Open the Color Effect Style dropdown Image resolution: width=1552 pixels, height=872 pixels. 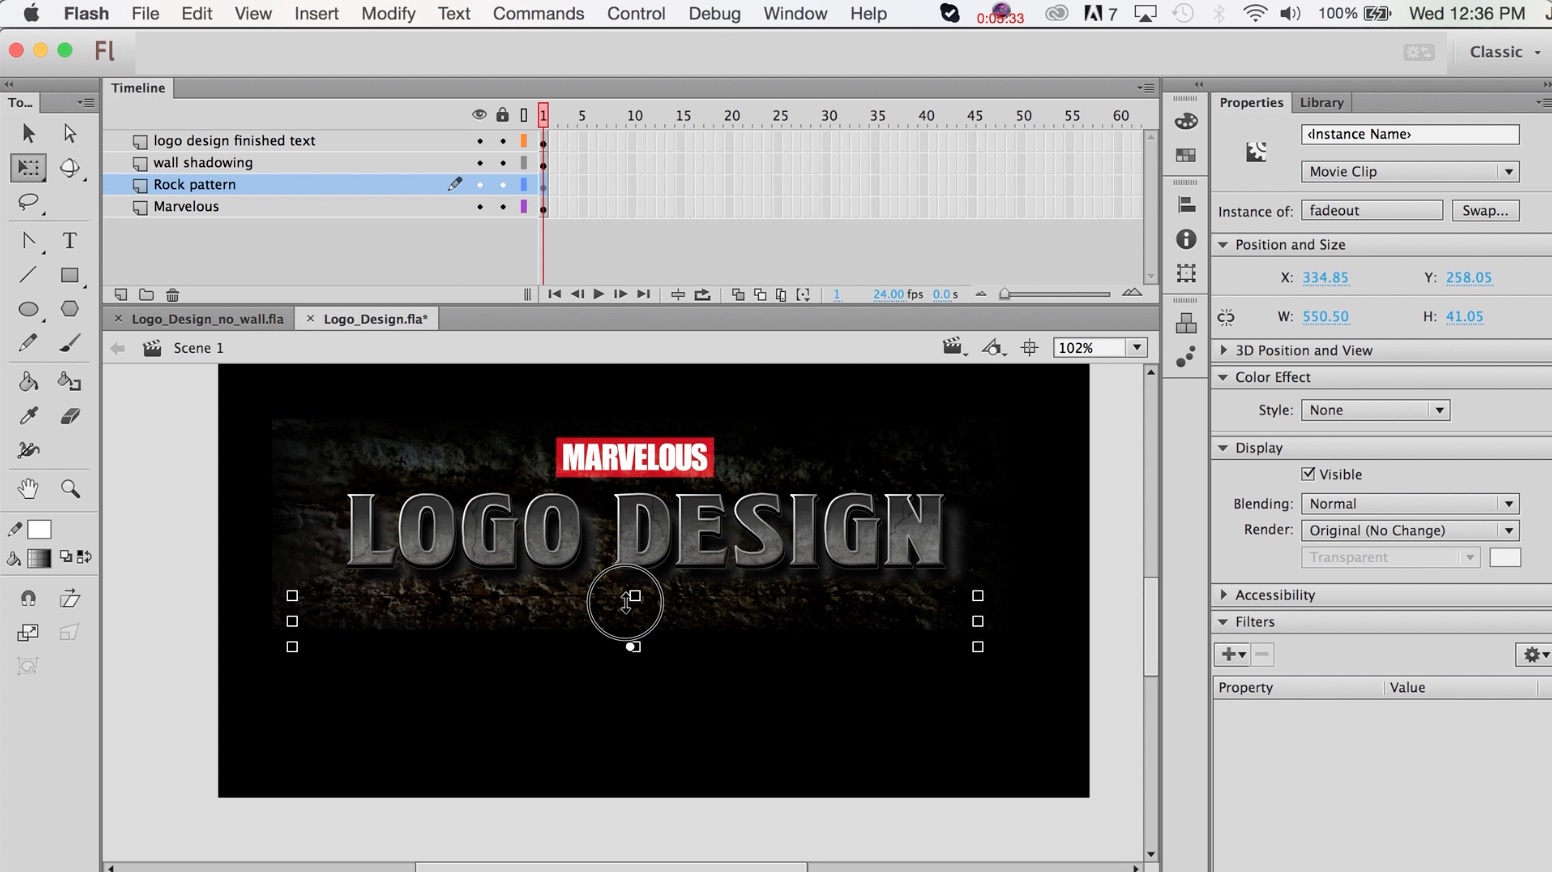1374,410
